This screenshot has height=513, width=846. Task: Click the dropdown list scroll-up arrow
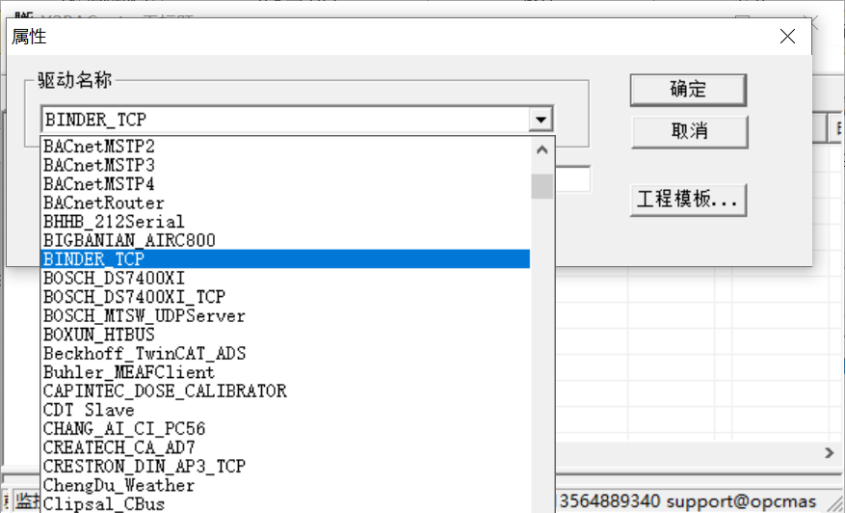coord(542,150)
